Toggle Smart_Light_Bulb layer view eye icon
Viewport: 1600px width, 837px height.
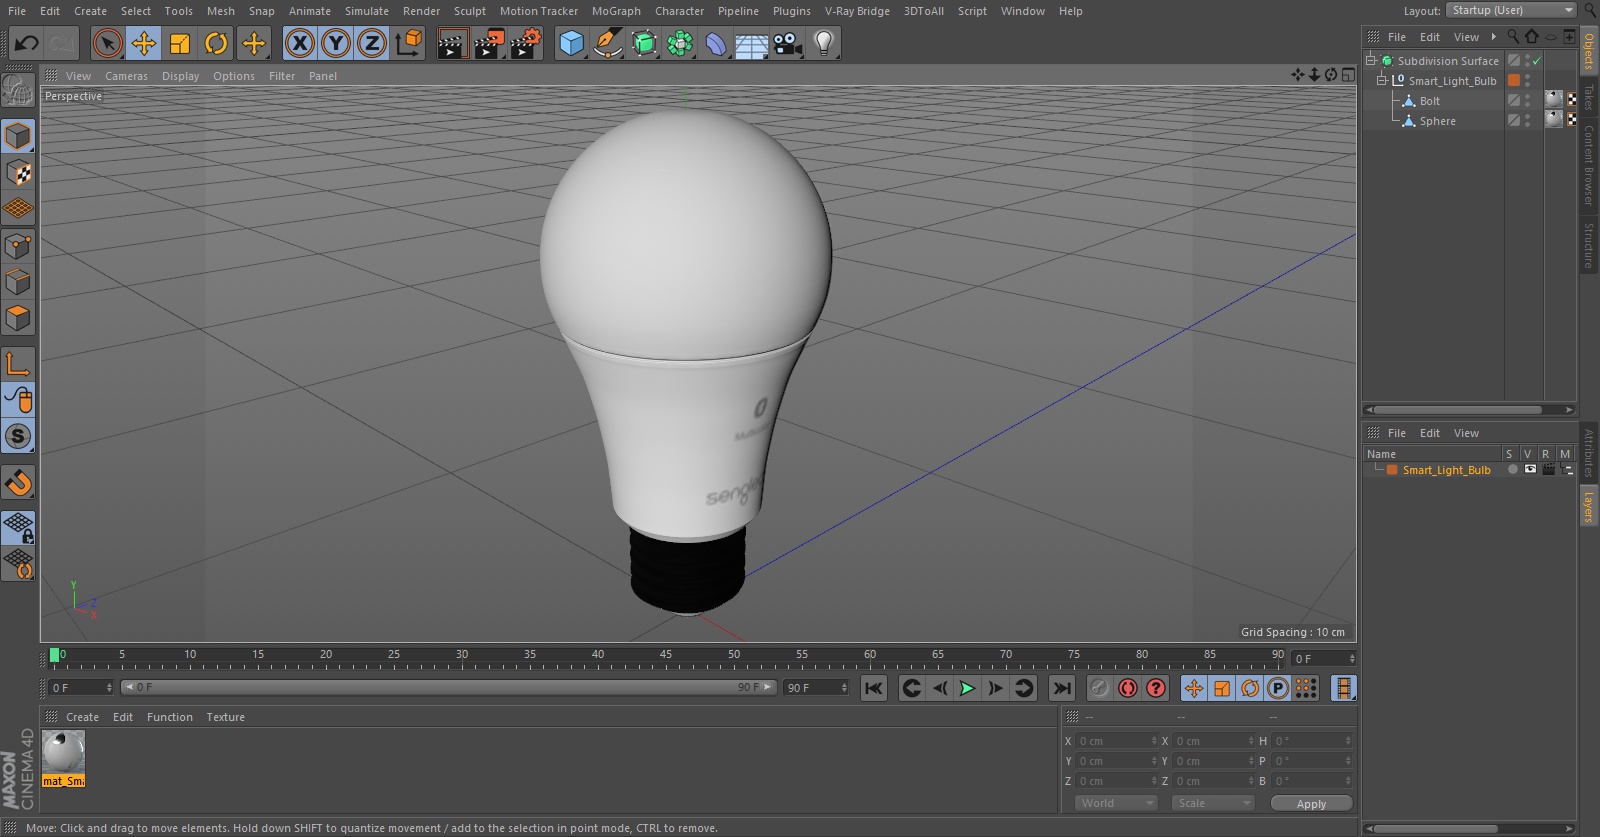click(1530, 470)
